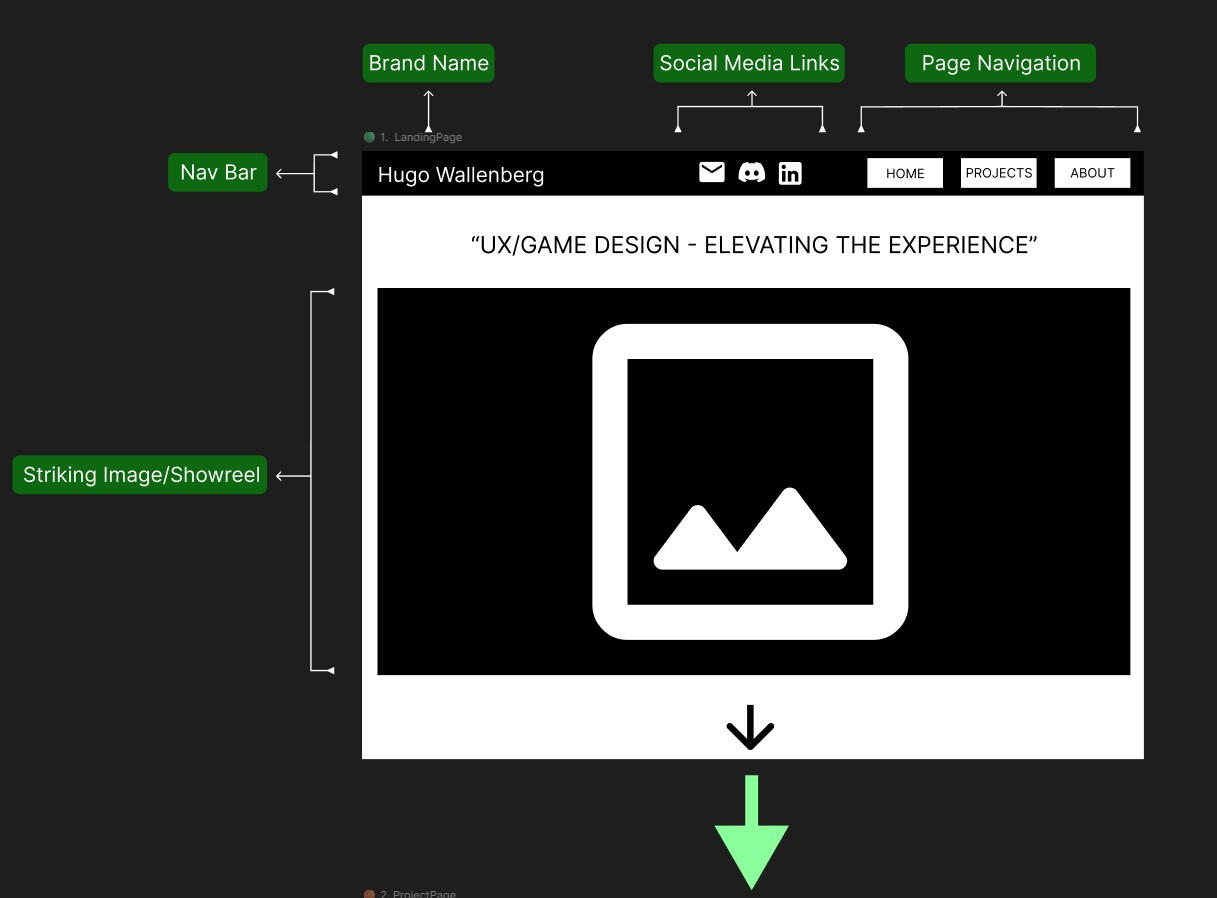Select the "1. LandingPage" frame label
Screen dimensions: 1217x898
click(422, 137)
